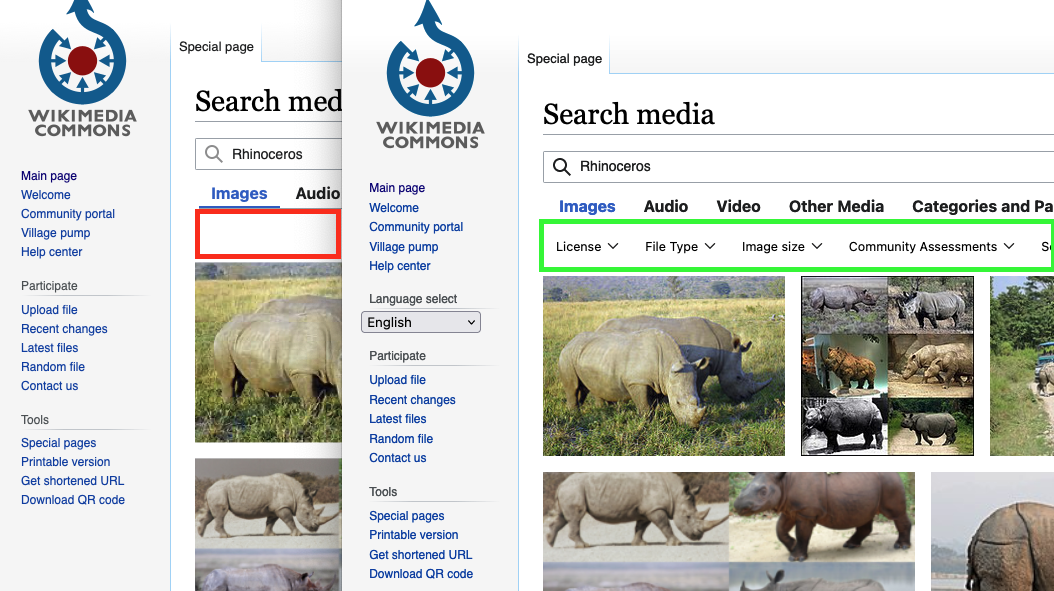This screenshot has width=1054, height=591.
Task: Open grazing rhinos thumbnail in right window
Action: pos(663,366)
